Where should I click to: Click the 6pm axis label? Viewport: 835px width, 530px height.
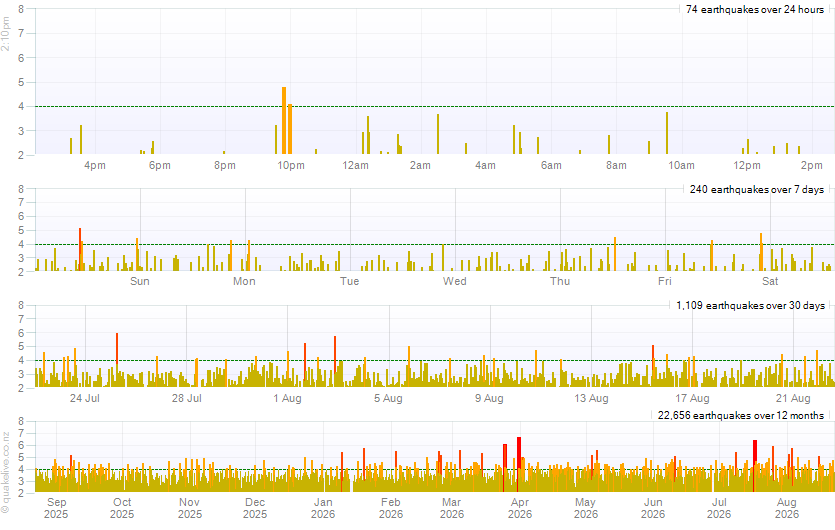[160, 166]
